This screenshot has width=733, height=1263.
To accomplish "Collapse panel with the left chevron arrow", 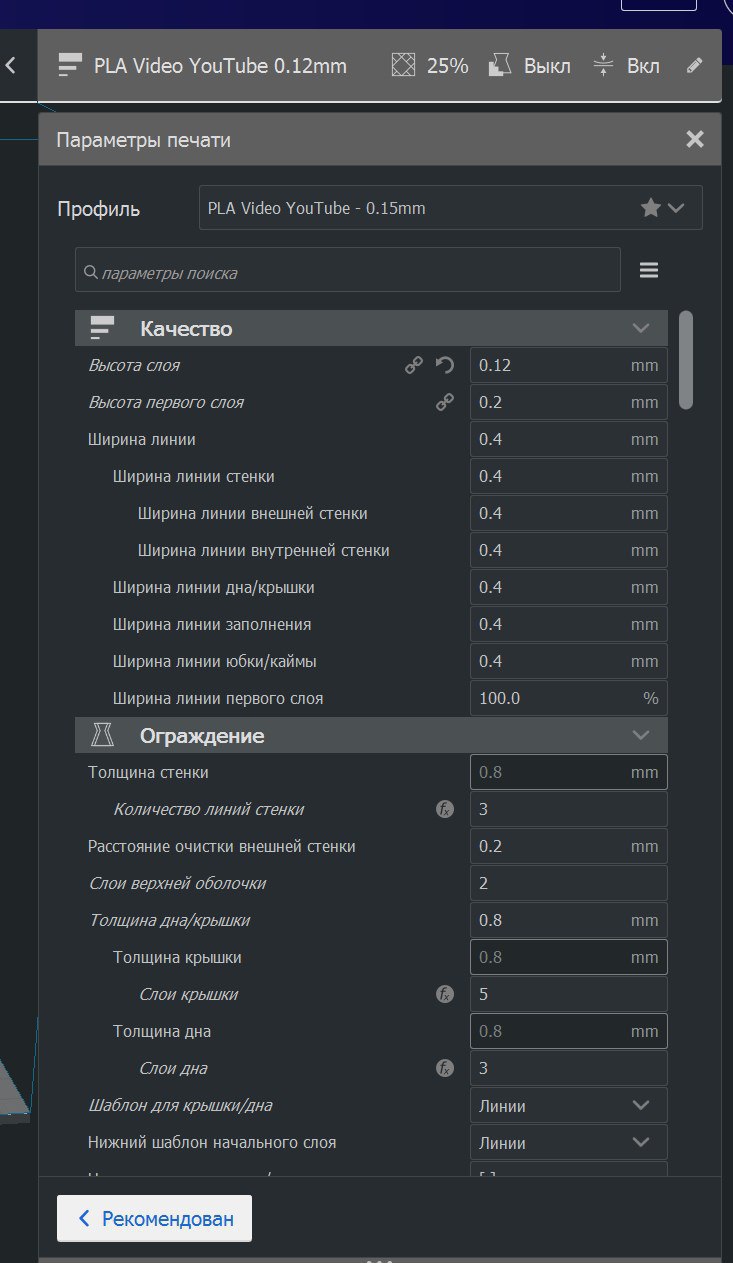I will pos(10,66).
